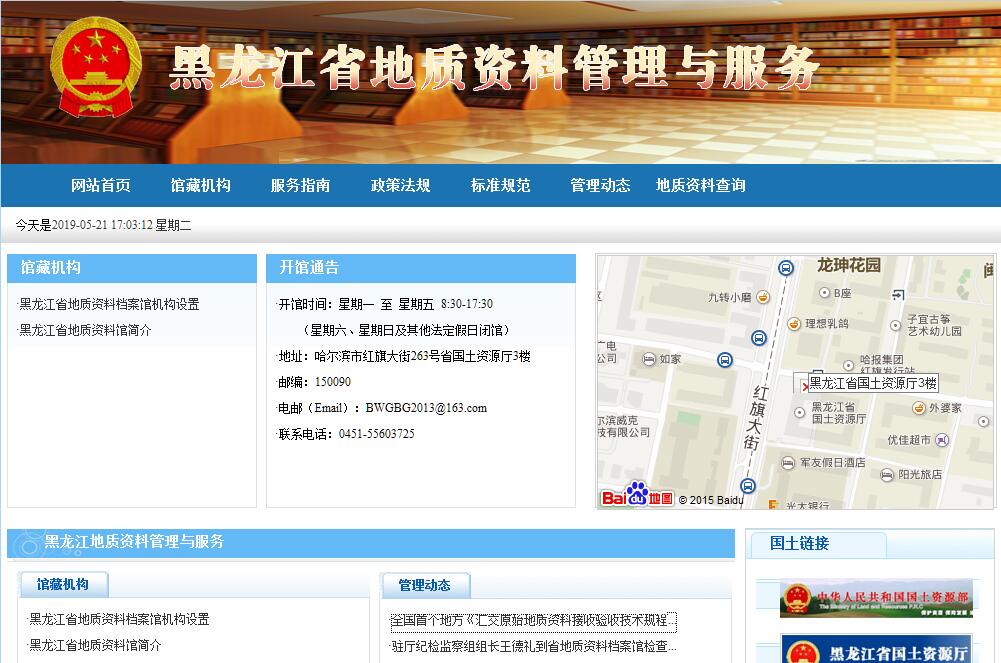Click the bus stop icon right of 如家
The width and height of the screenshot is (1001, 663).
click(725, 360)
